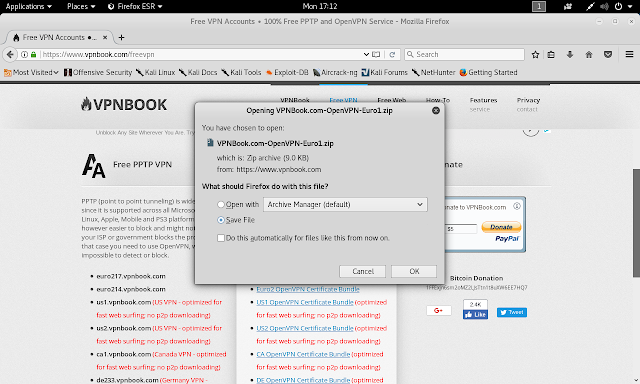The image size is (640, 384).
Task: Open the URL bar history dropdown arrow
Action: pyautogui.click(x=366, y=54)
